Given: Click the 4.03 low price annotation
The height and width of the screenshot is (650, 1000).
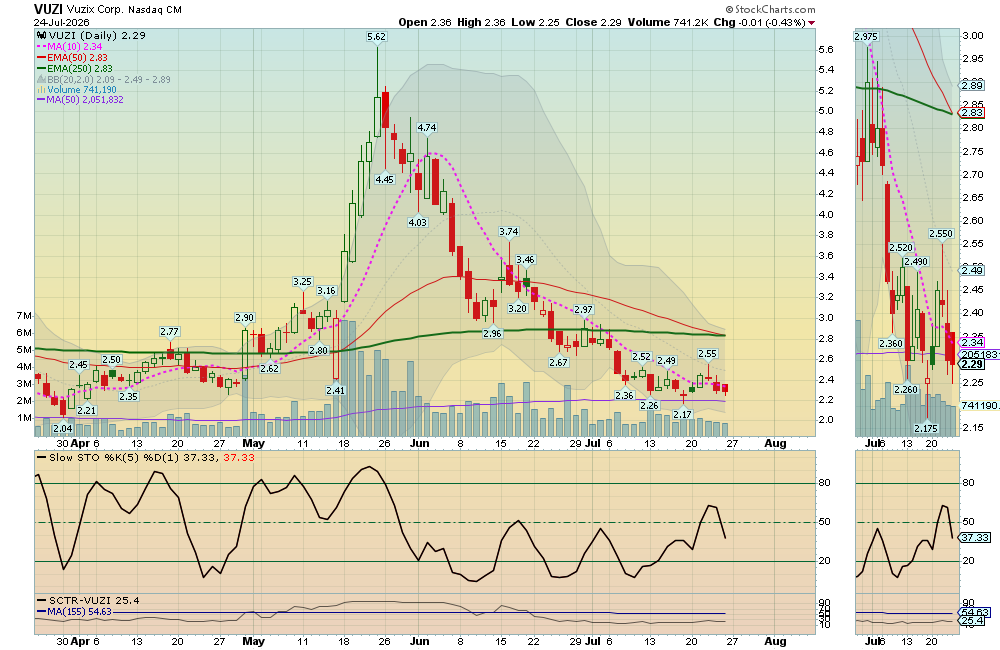Looking at the screenshot, I should point(418,222).
